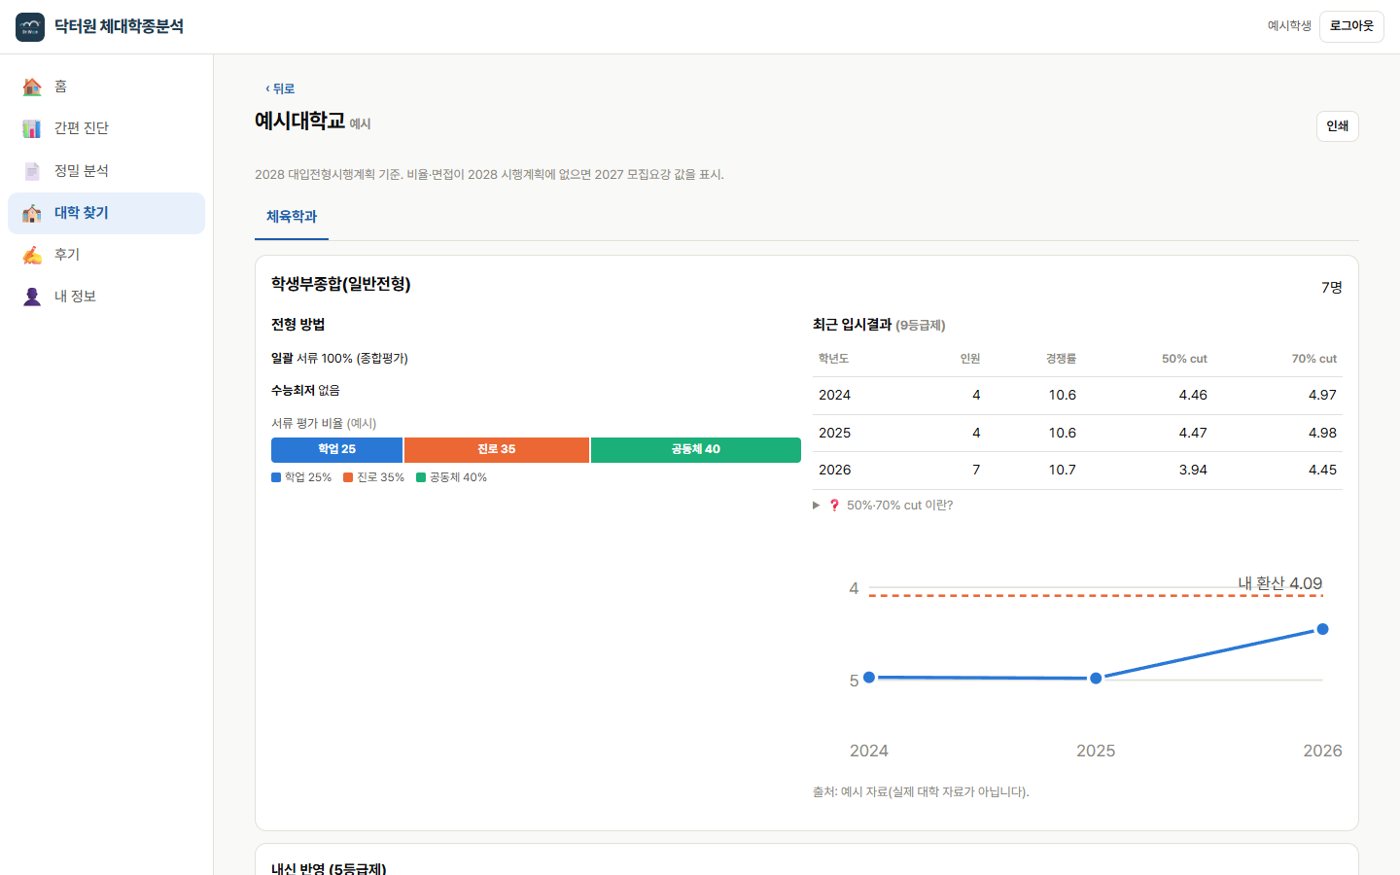The height and width of the screenshot is (875, 1400).
Task: Click the 예시학생 user name
Action: click(x=1289, y=26)
